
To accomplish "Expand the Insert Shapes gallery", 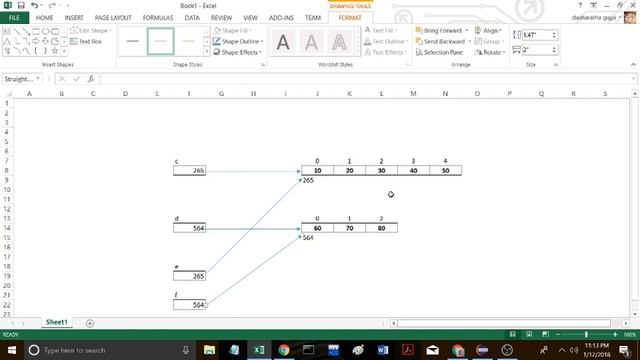I will click(64, 51).
